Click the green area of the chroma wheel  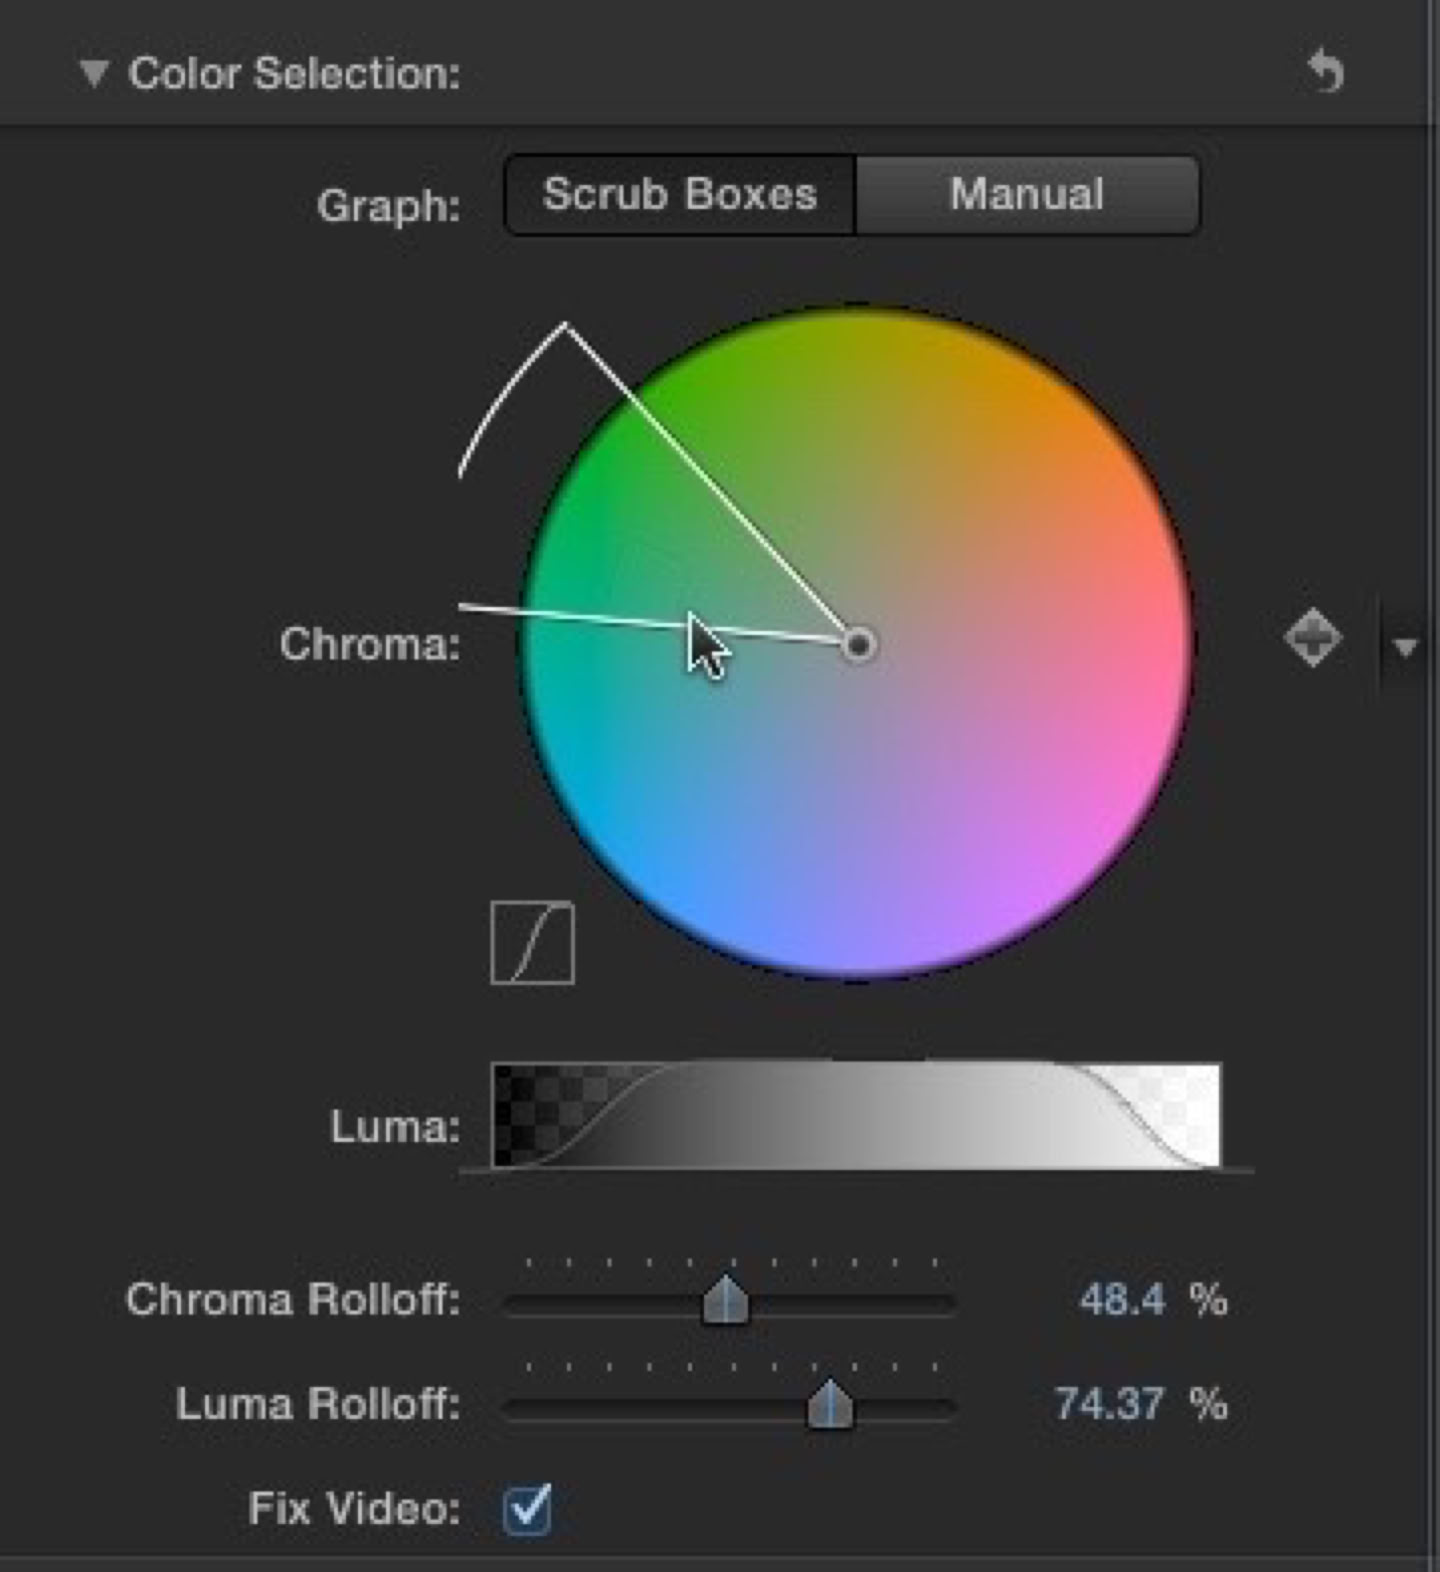[x=610, y=480]
